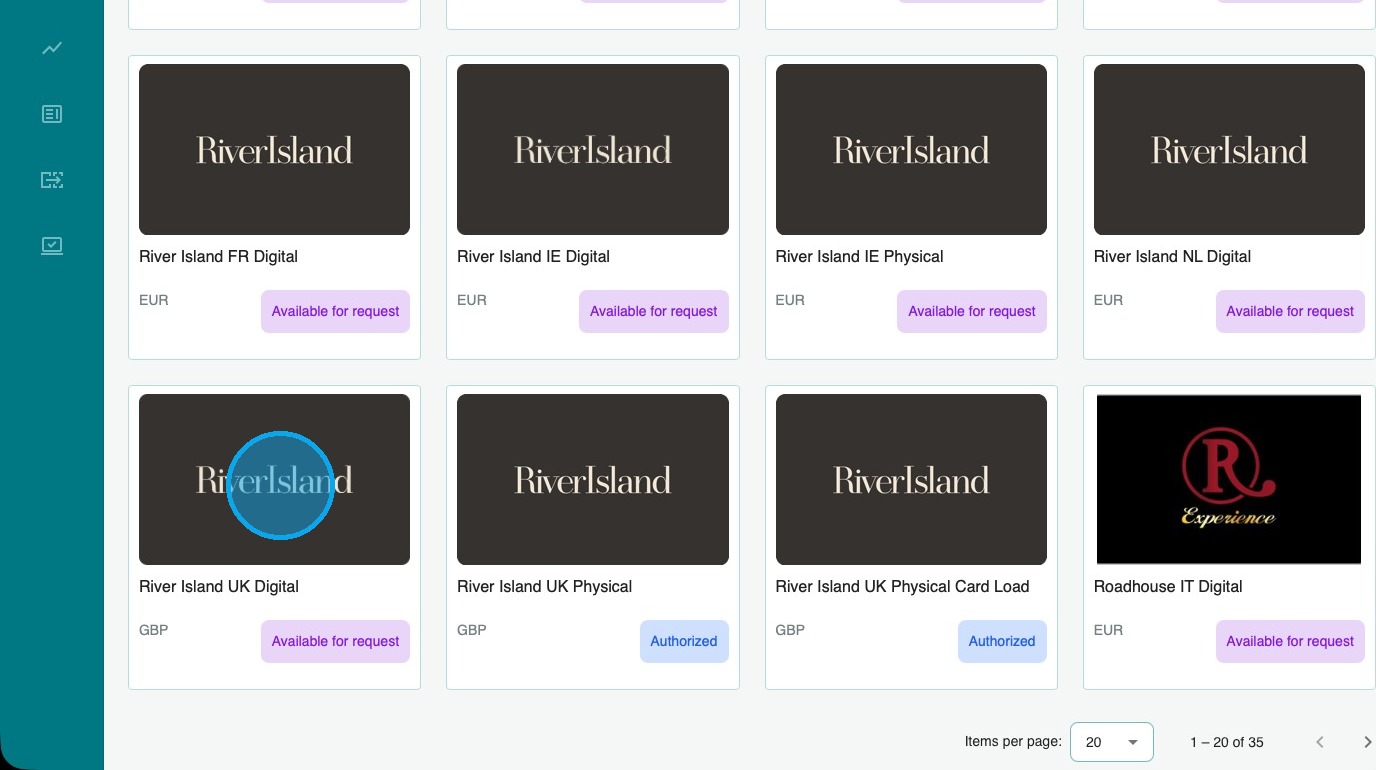Open the River Island UK Physical card image
Image resolution: width=1376 pixels, height=770 pixels.
click(x=593, y=480)
